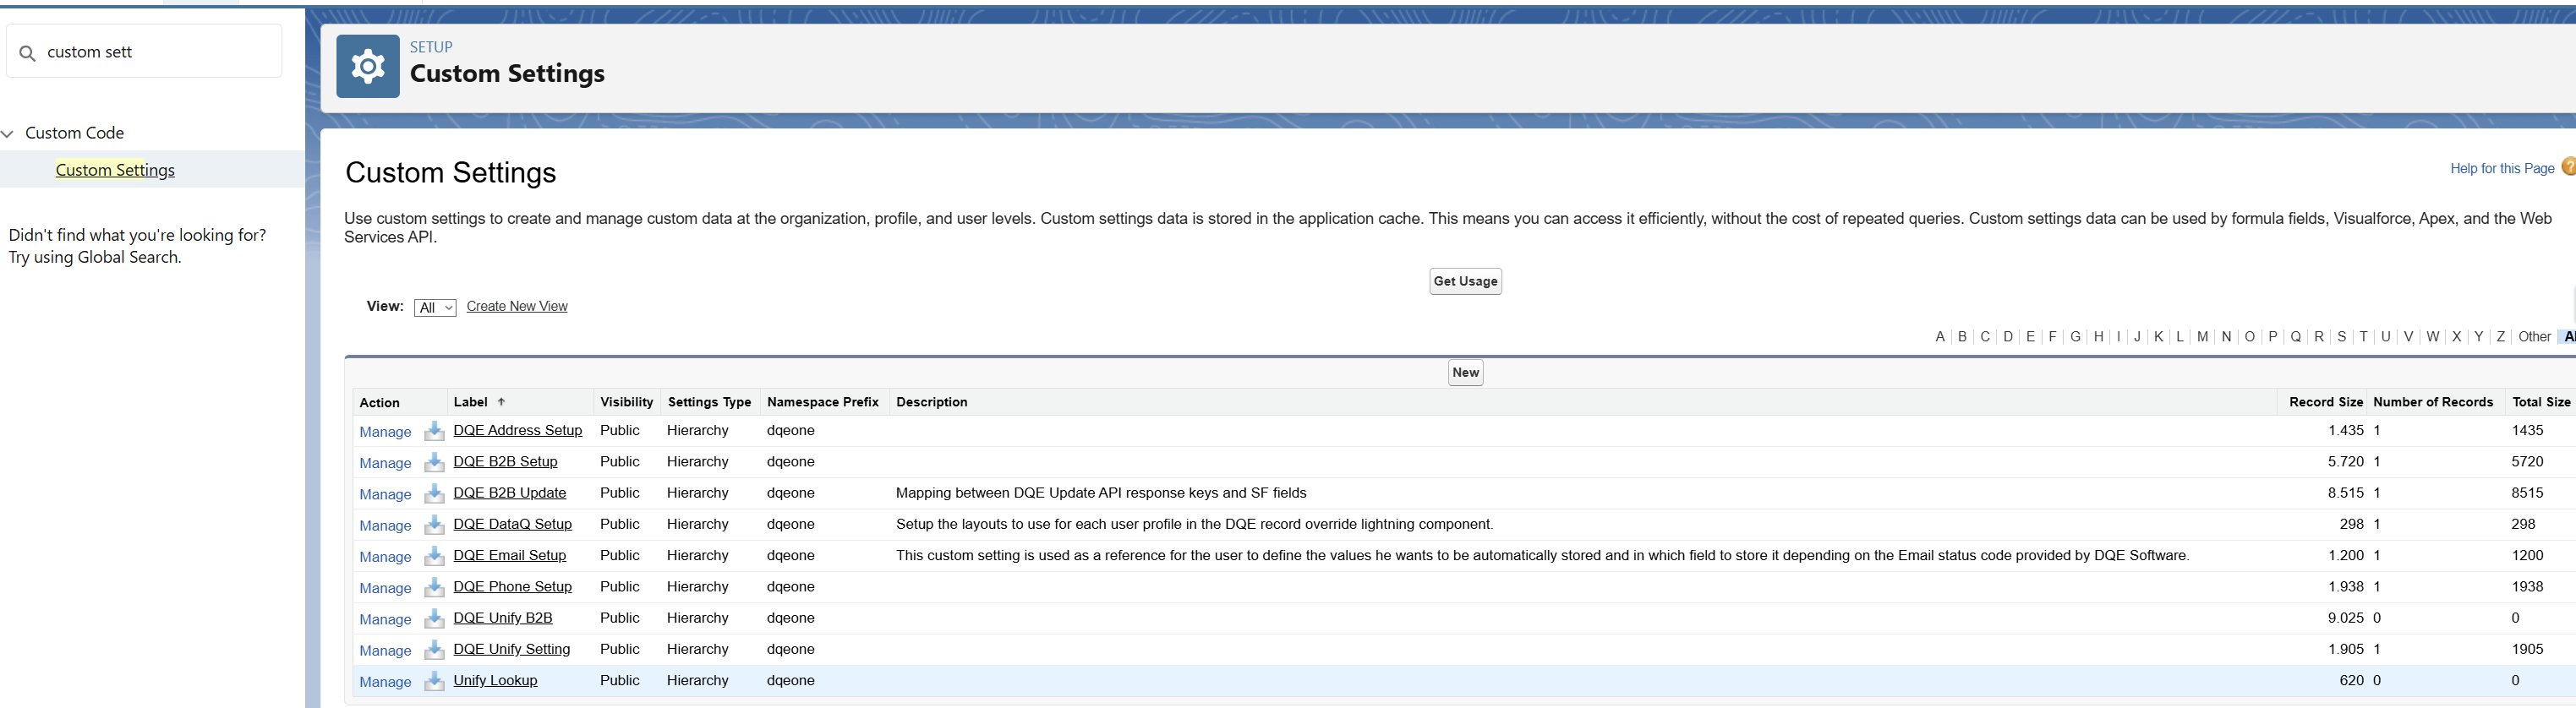Screen dimensions: 2576x708
Task: Click download icon in DQE B2B Setup row
Action: (x=434, y=462)
